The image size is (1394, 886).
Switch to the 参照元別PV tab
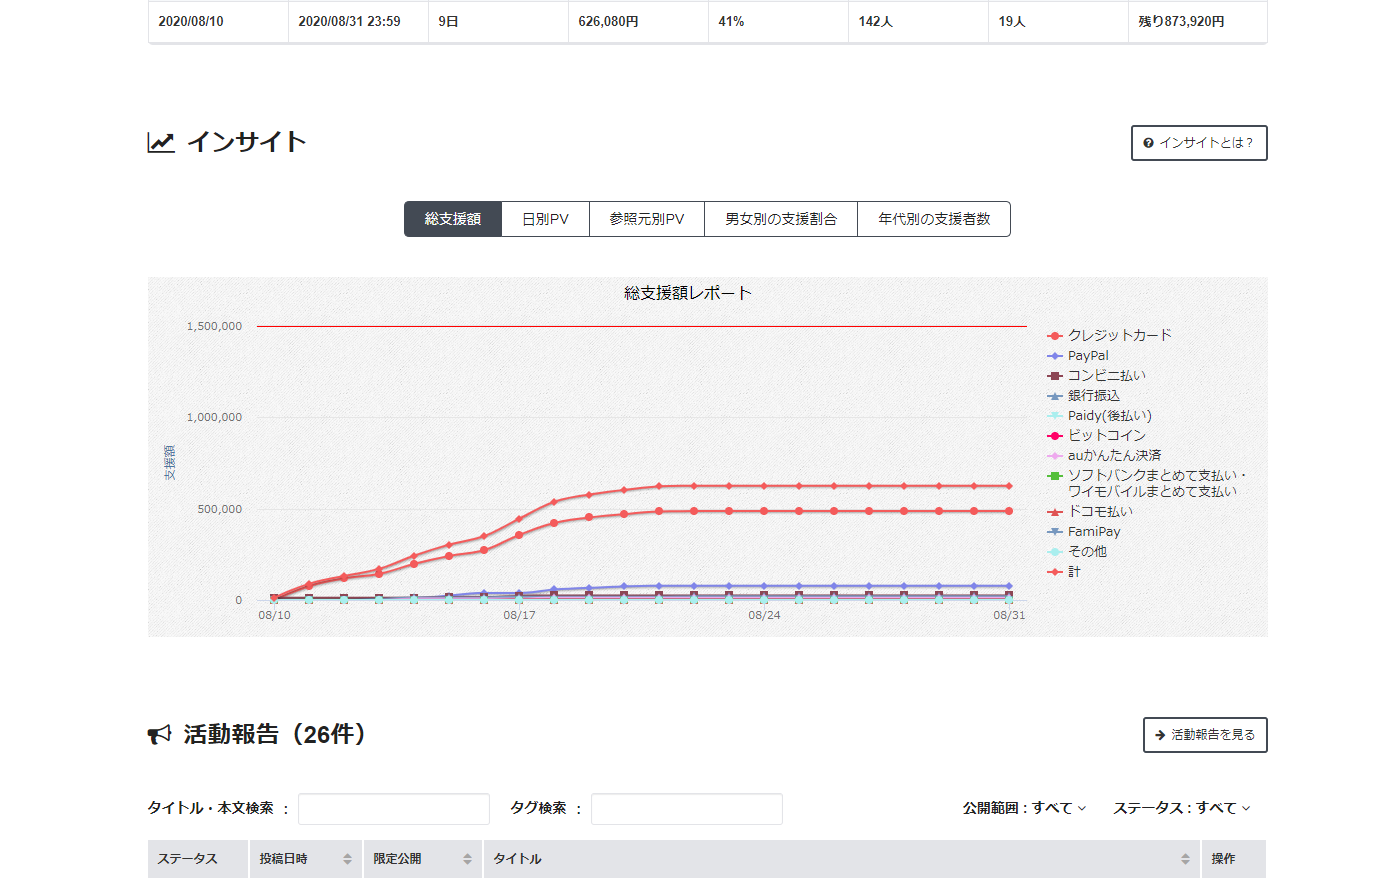coord(647,219)
